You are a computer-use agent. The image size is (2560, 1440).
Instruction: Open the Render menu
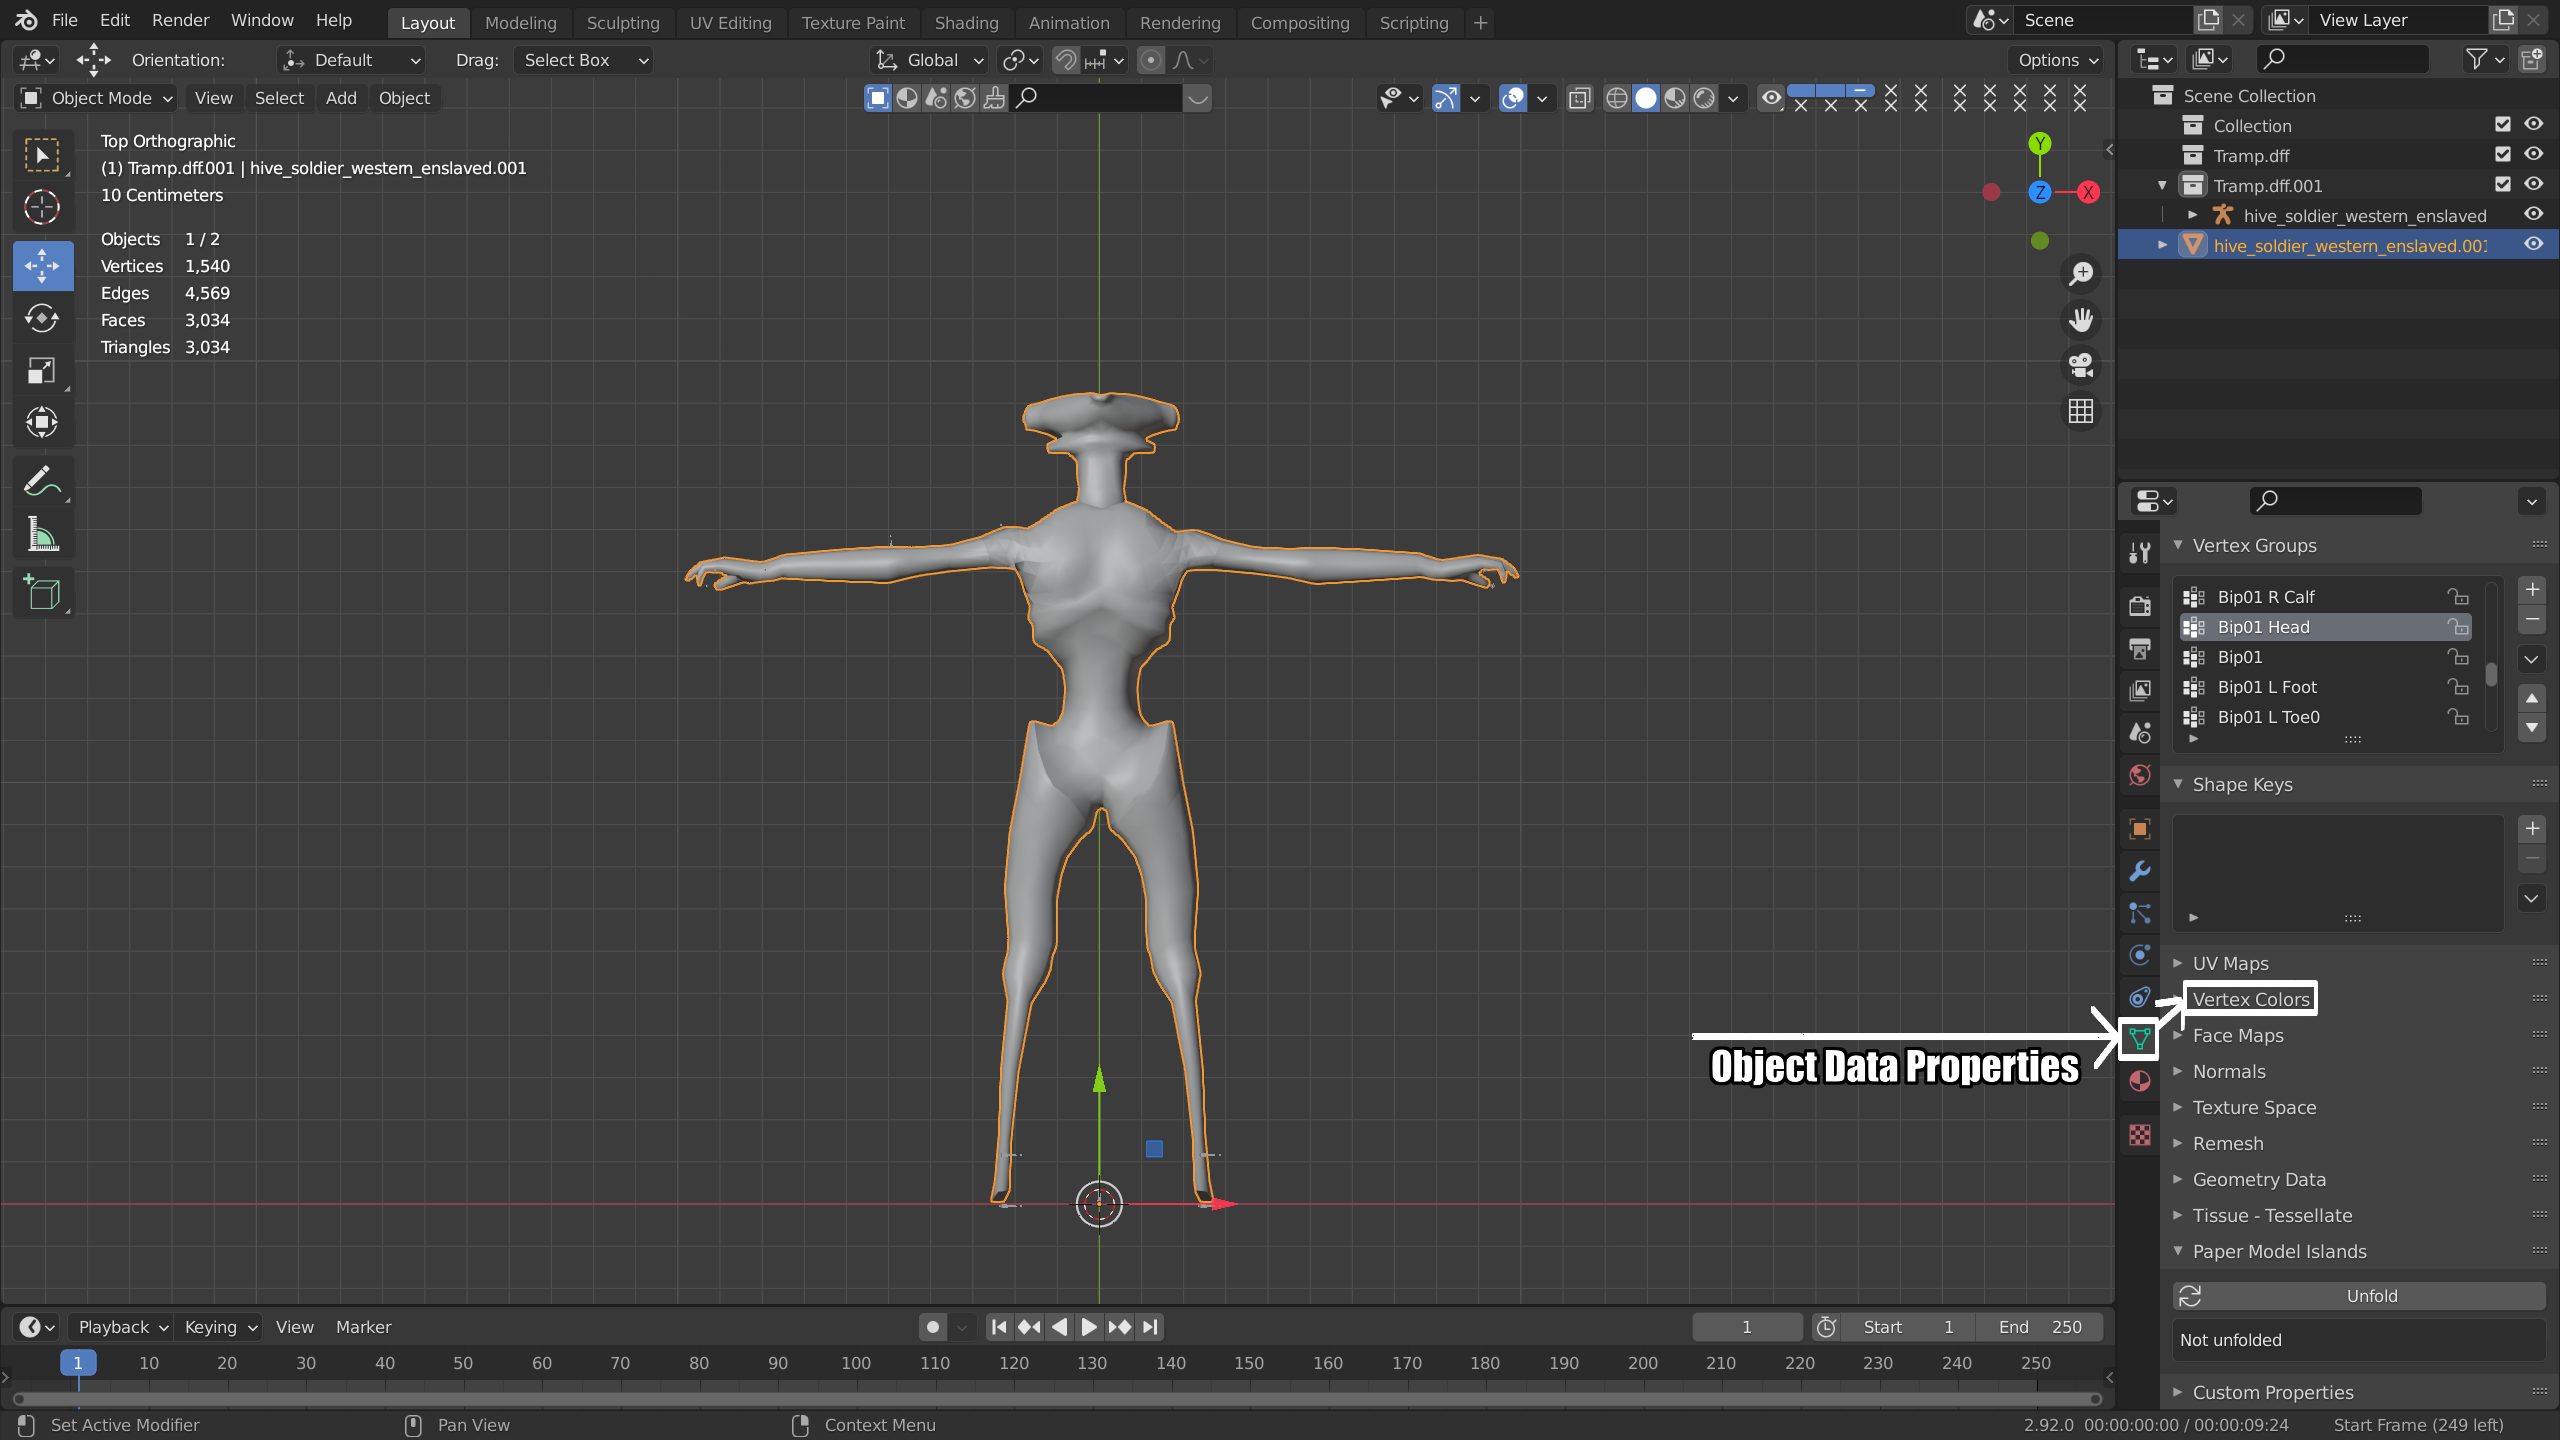180,20
